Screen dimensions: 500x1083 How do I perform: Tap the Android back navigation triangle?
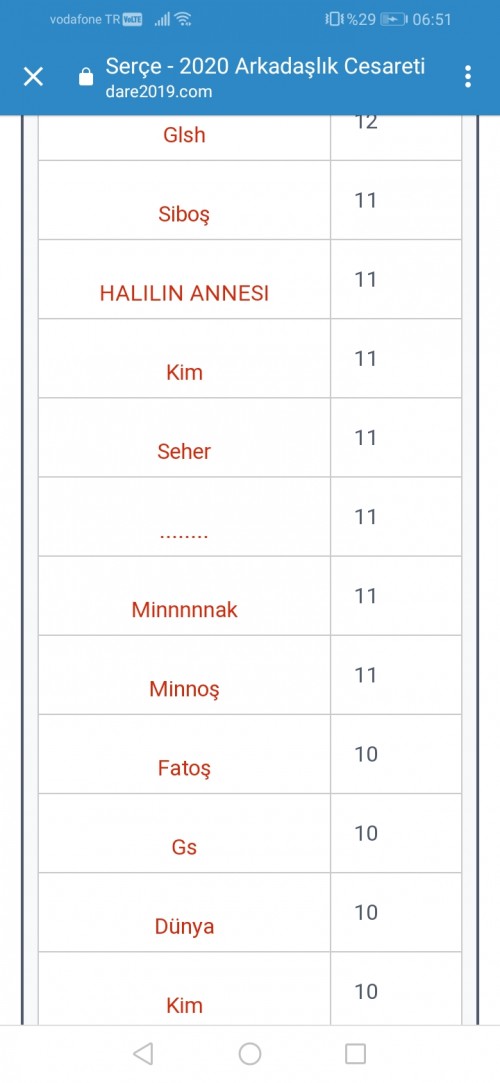coord(143,1053)
